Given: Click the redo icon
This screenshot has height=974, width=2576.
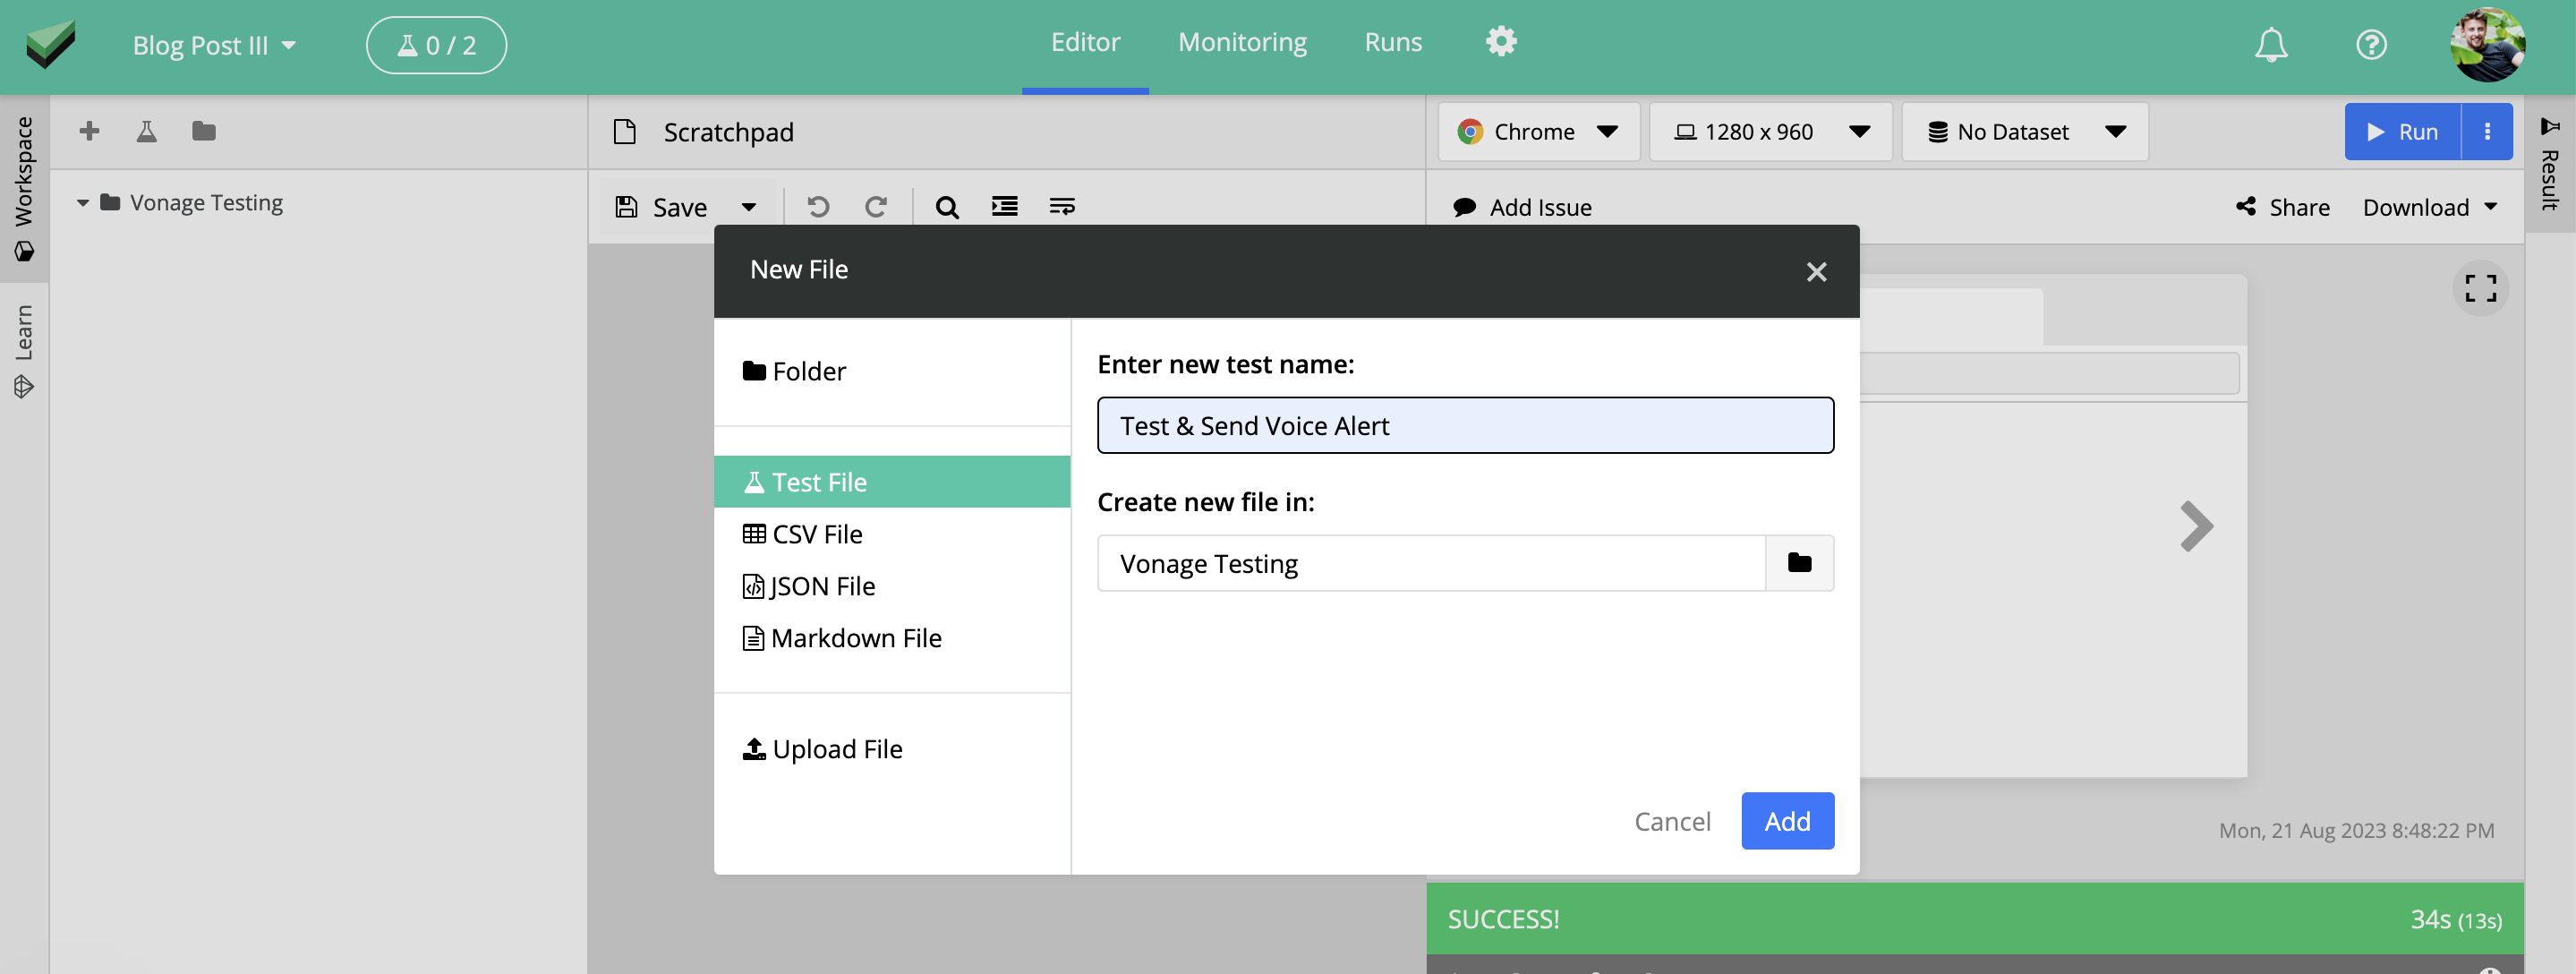Looking at the screenshot, I should [x=876, y=207].
